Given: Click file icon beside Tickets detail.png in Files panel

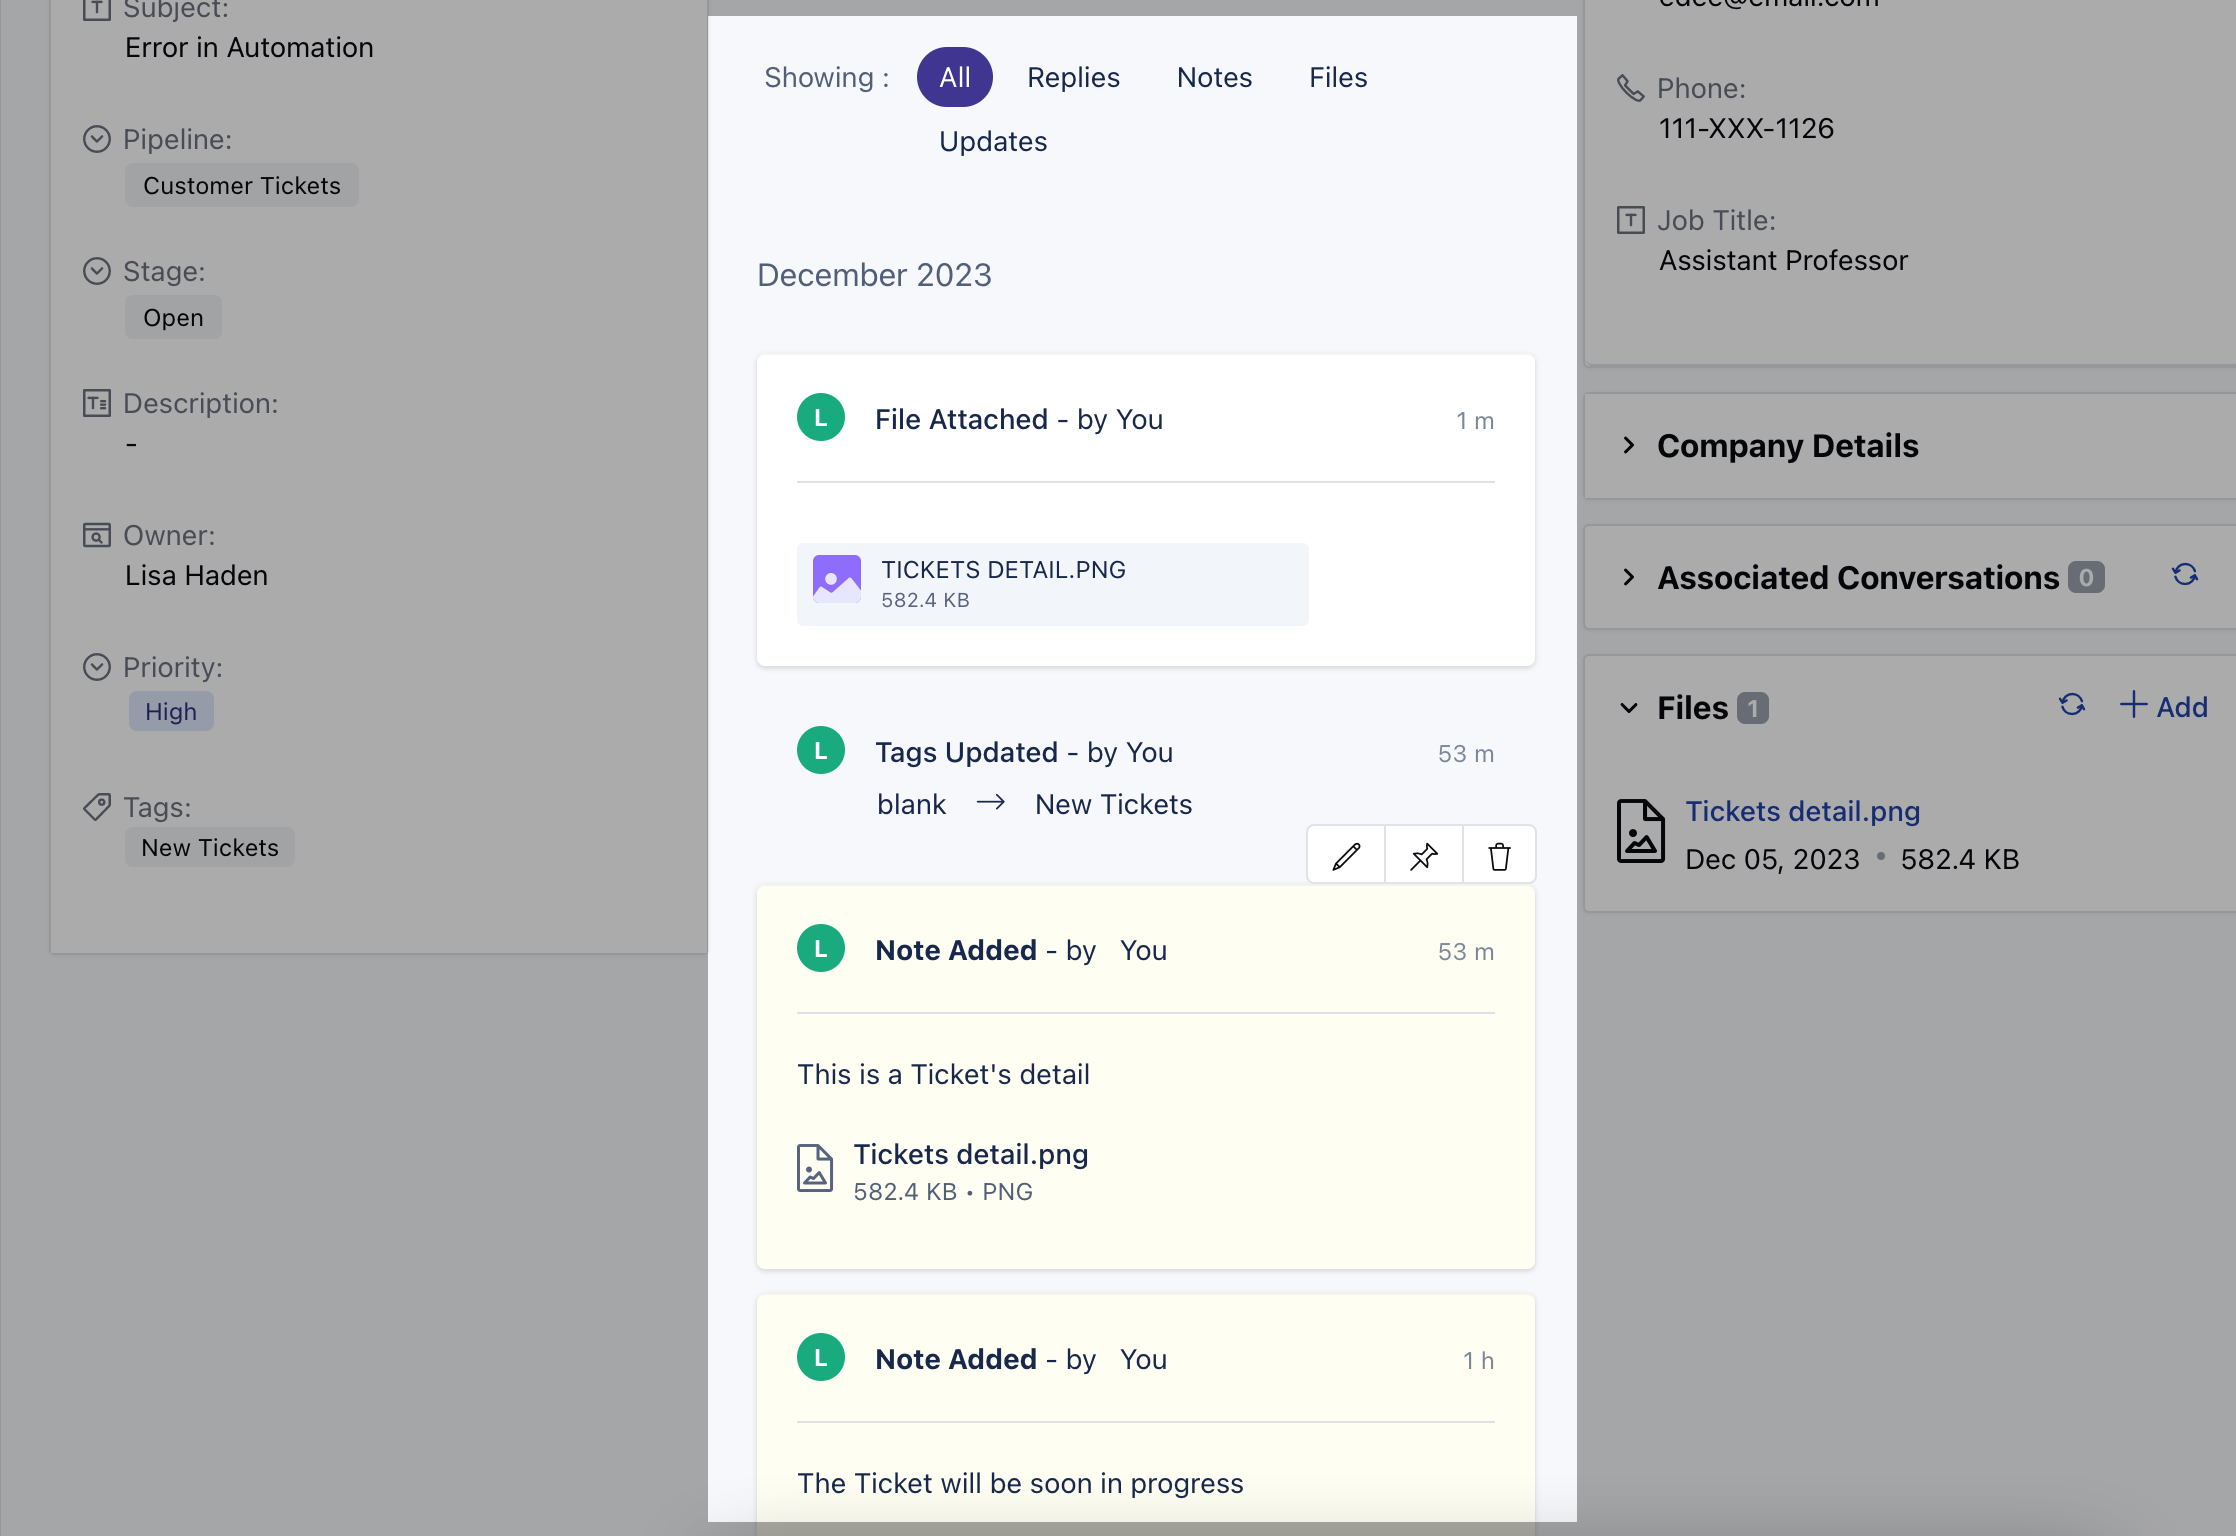Looking at the screenshot, I should [1640, 832].
